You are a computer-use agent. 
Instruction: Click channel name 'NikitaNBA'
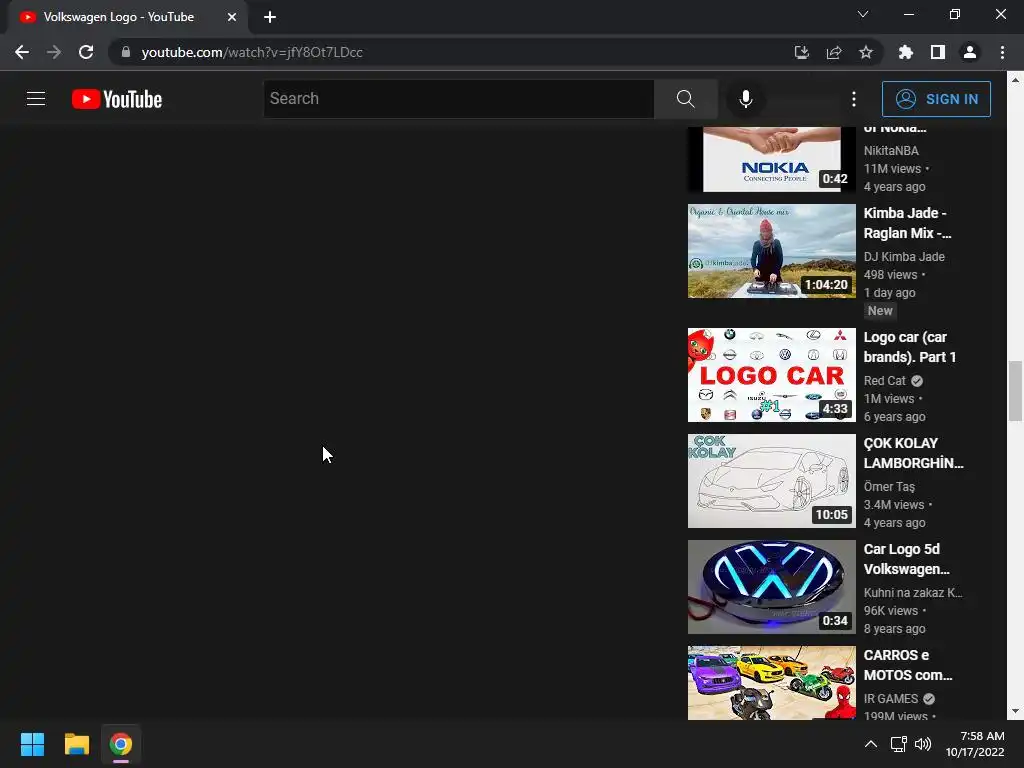(x=891, y=150)
